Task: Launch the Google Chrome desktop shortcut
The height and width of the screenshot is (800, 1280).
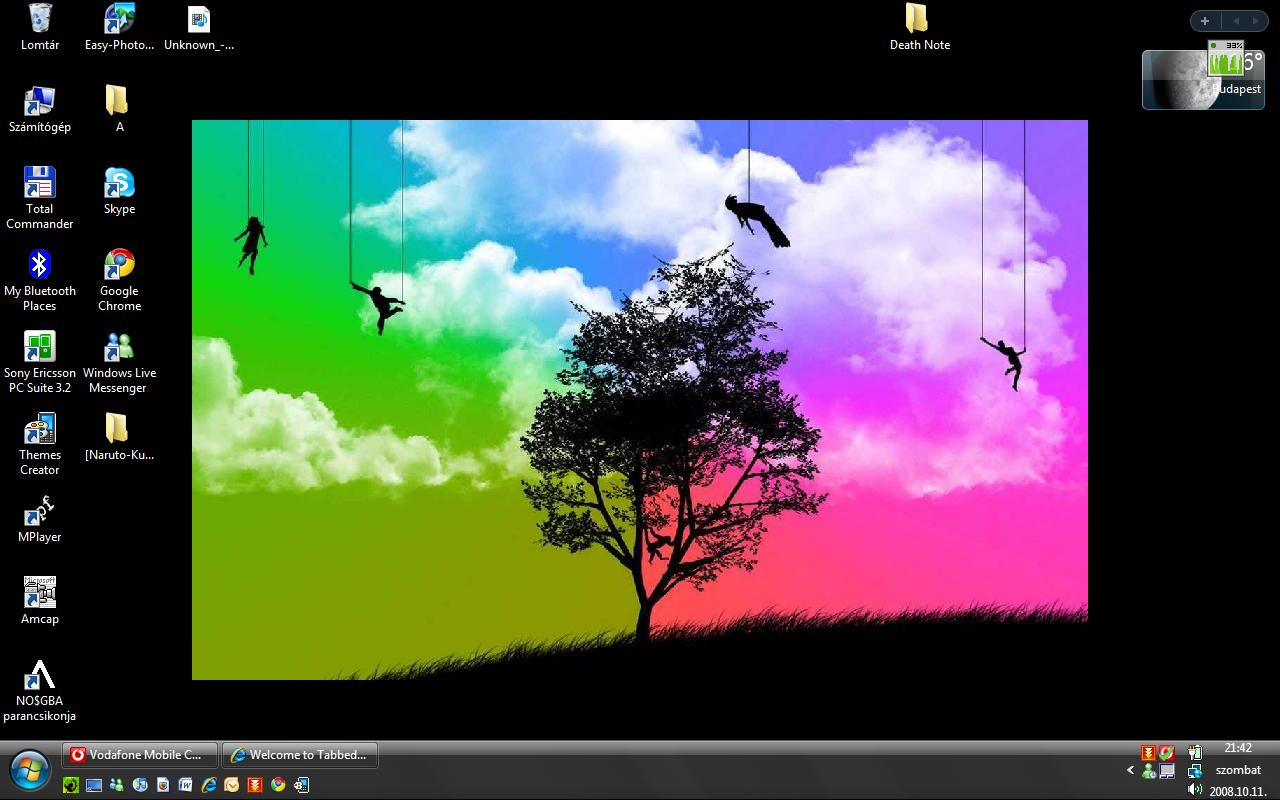Action: [119, 280]
